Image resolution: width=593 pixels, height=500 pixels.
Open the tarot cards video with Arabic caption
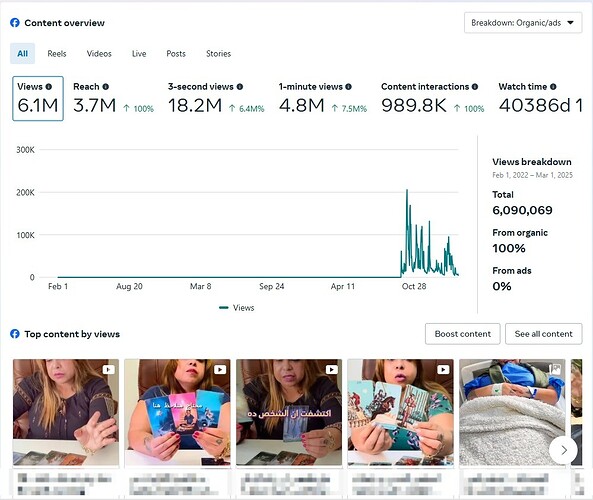289,412
